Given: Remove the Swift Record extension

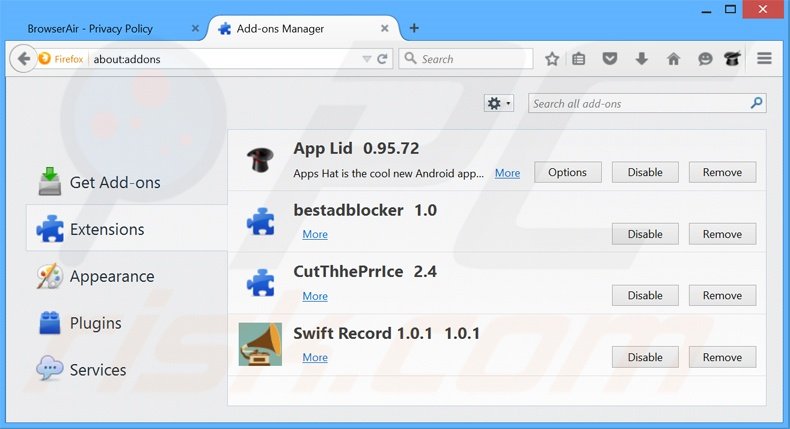Looking at the screenshot, I should pyautogui.click(x=722, y=357).
